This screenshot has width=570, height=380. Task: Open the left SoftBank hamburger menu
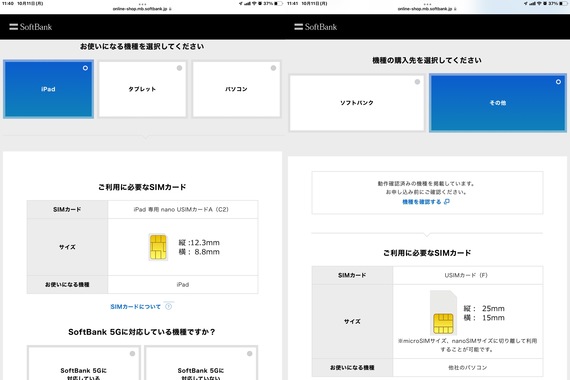click(13, 27)
